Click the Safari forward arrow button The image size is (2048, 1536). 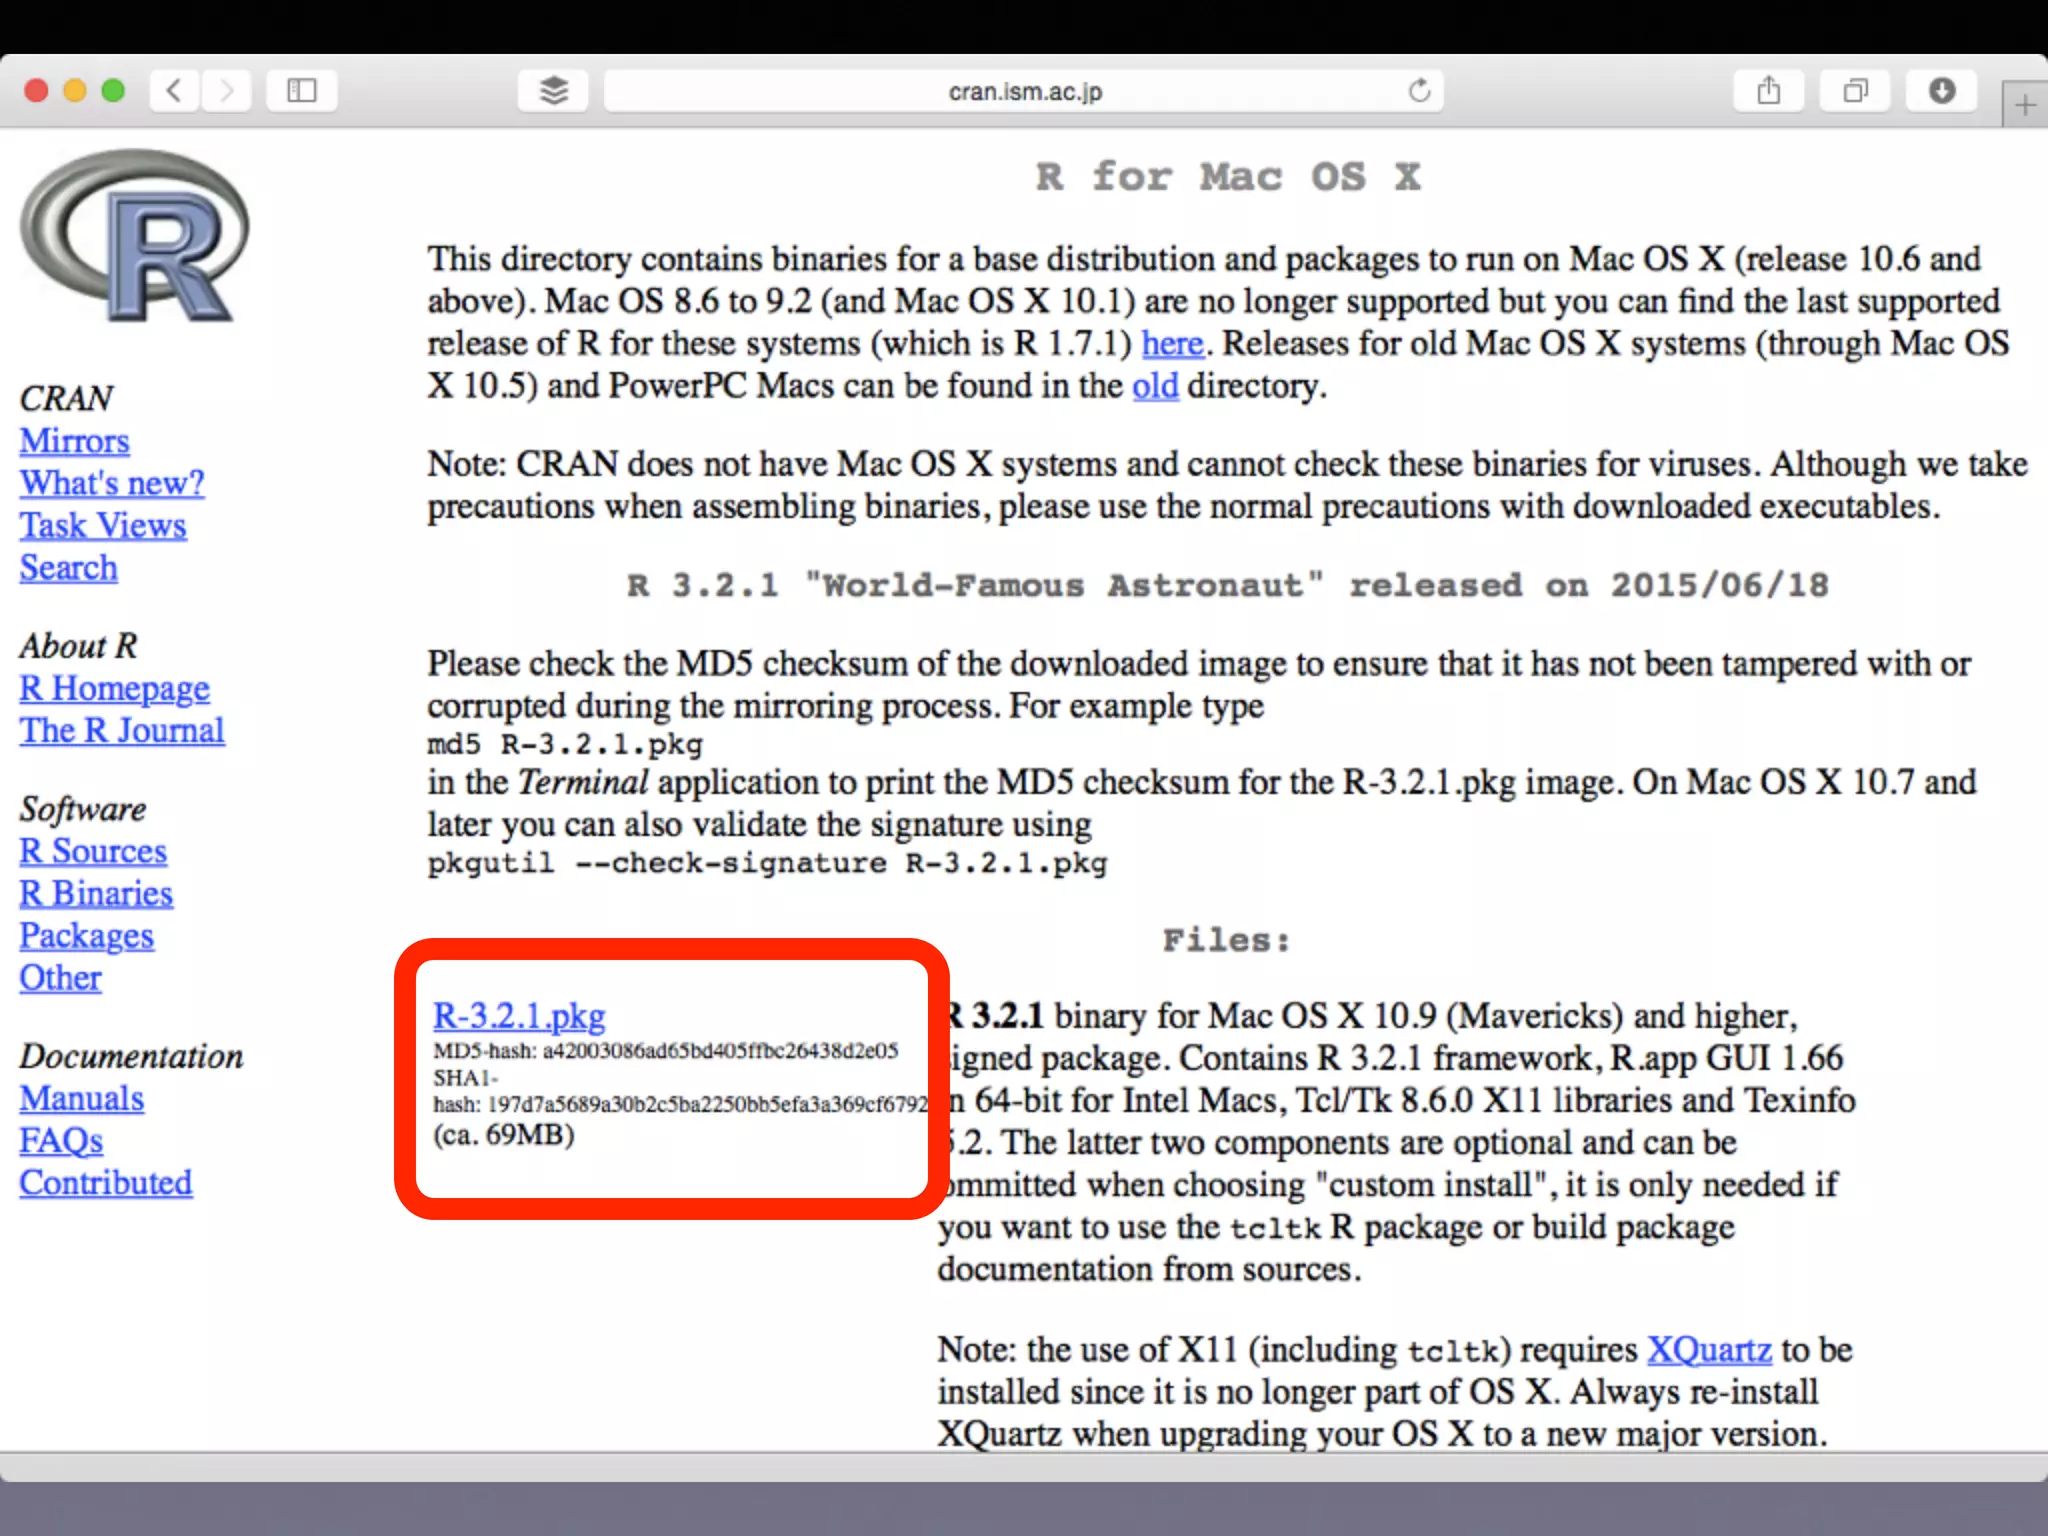pos(227,91)
